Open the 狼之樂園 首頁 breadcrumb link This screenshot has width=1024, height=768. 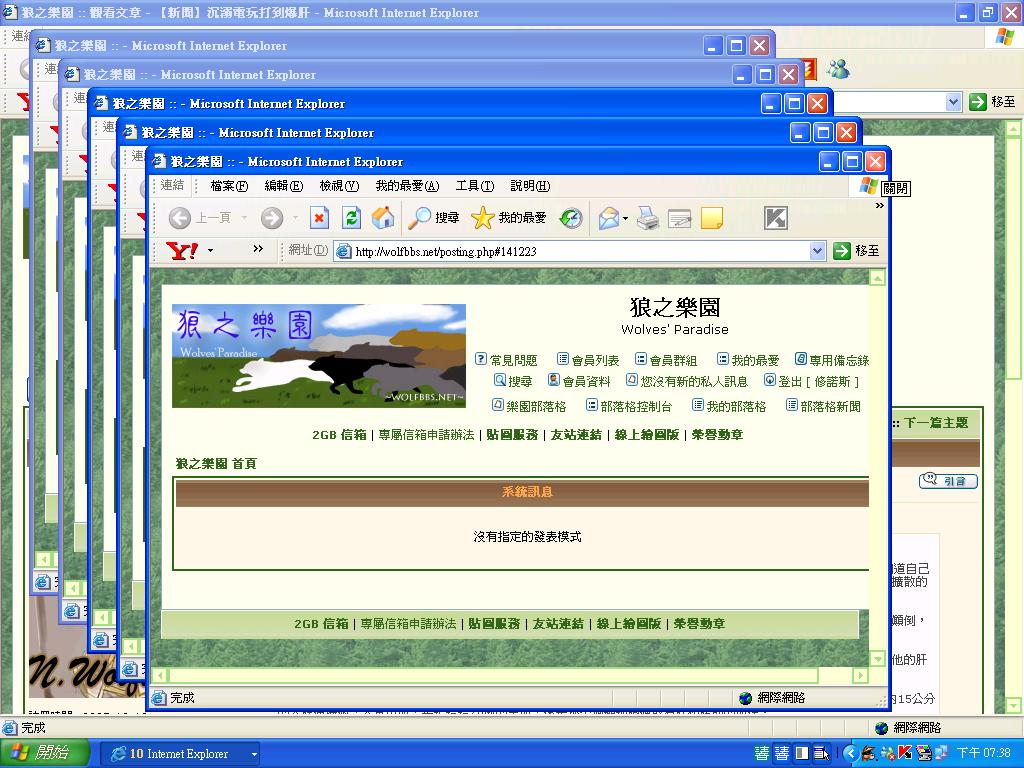click(216, 464)
